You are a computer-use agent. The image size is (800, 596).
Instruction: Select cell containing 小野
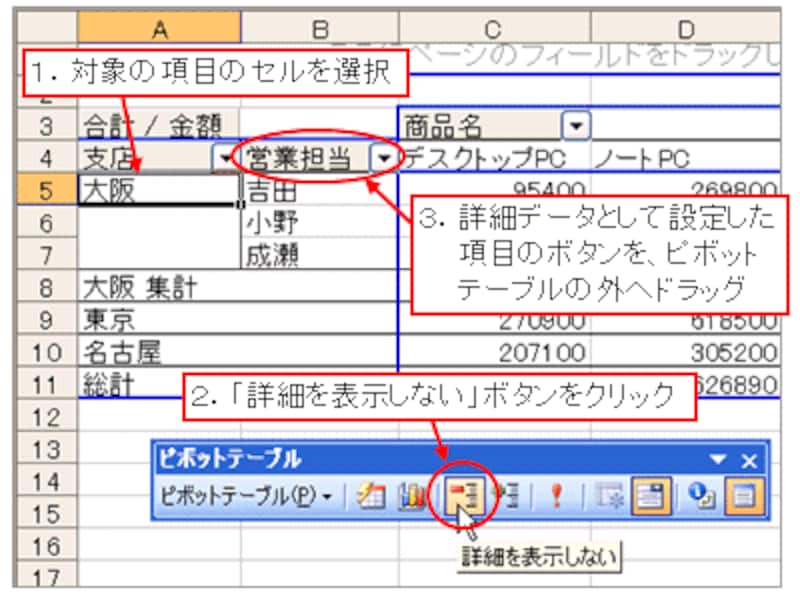point(319,222)
